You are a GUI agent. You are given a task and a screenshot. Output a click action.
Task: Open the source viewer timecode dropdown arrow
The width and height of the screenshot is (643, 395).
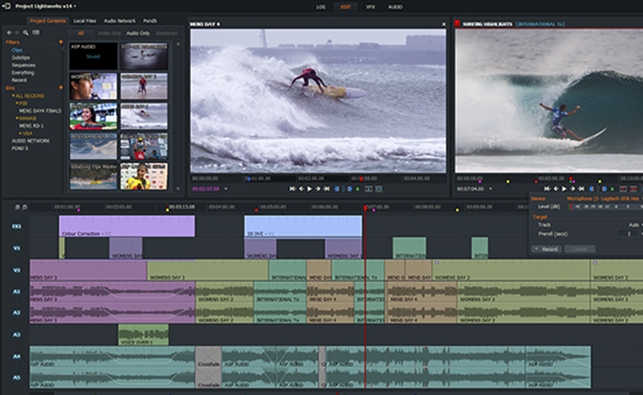point(226,189)
